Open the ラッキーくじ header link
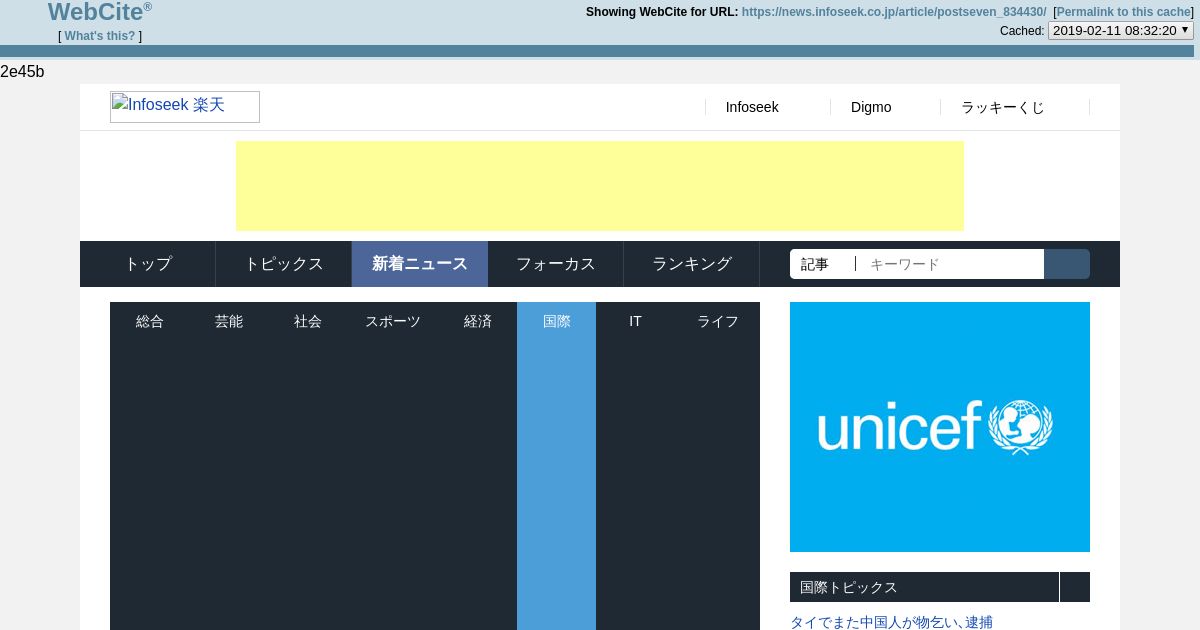This screenshot has width=1200, height=630. pos(1003,107)
